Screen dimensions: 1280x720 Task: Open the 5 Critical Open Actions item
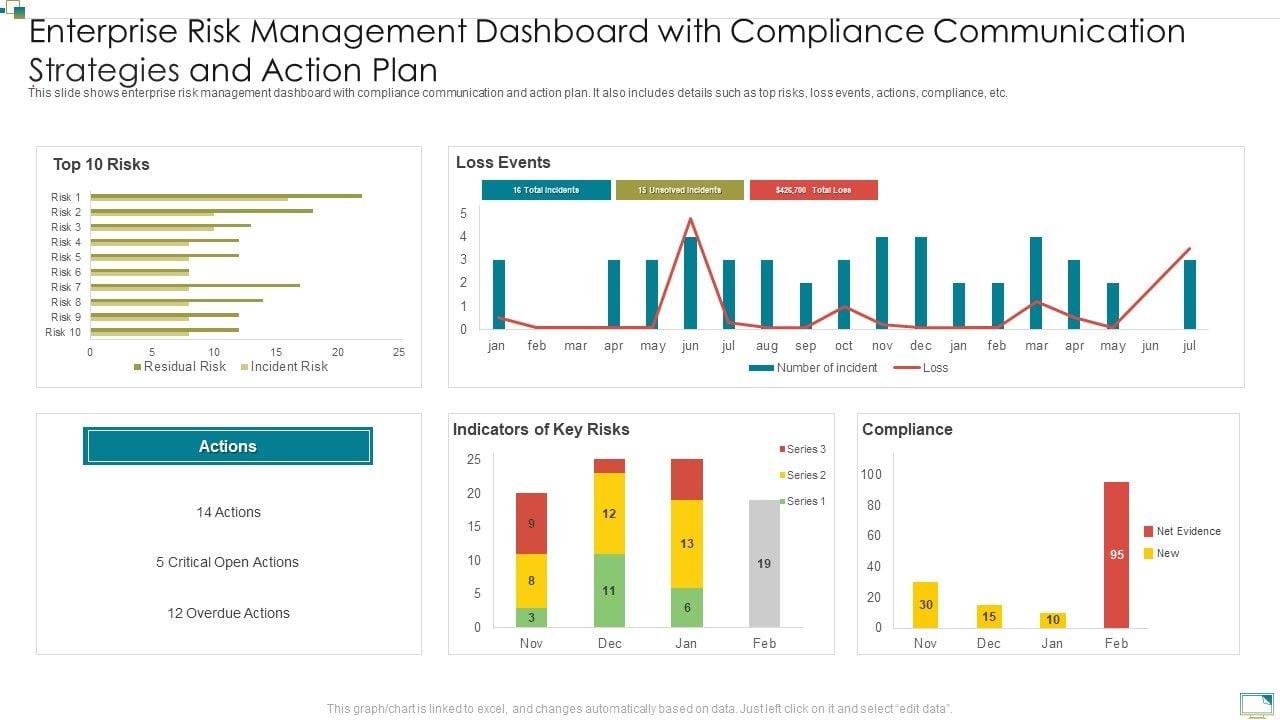pyautogui.click(x=228, y=562)
